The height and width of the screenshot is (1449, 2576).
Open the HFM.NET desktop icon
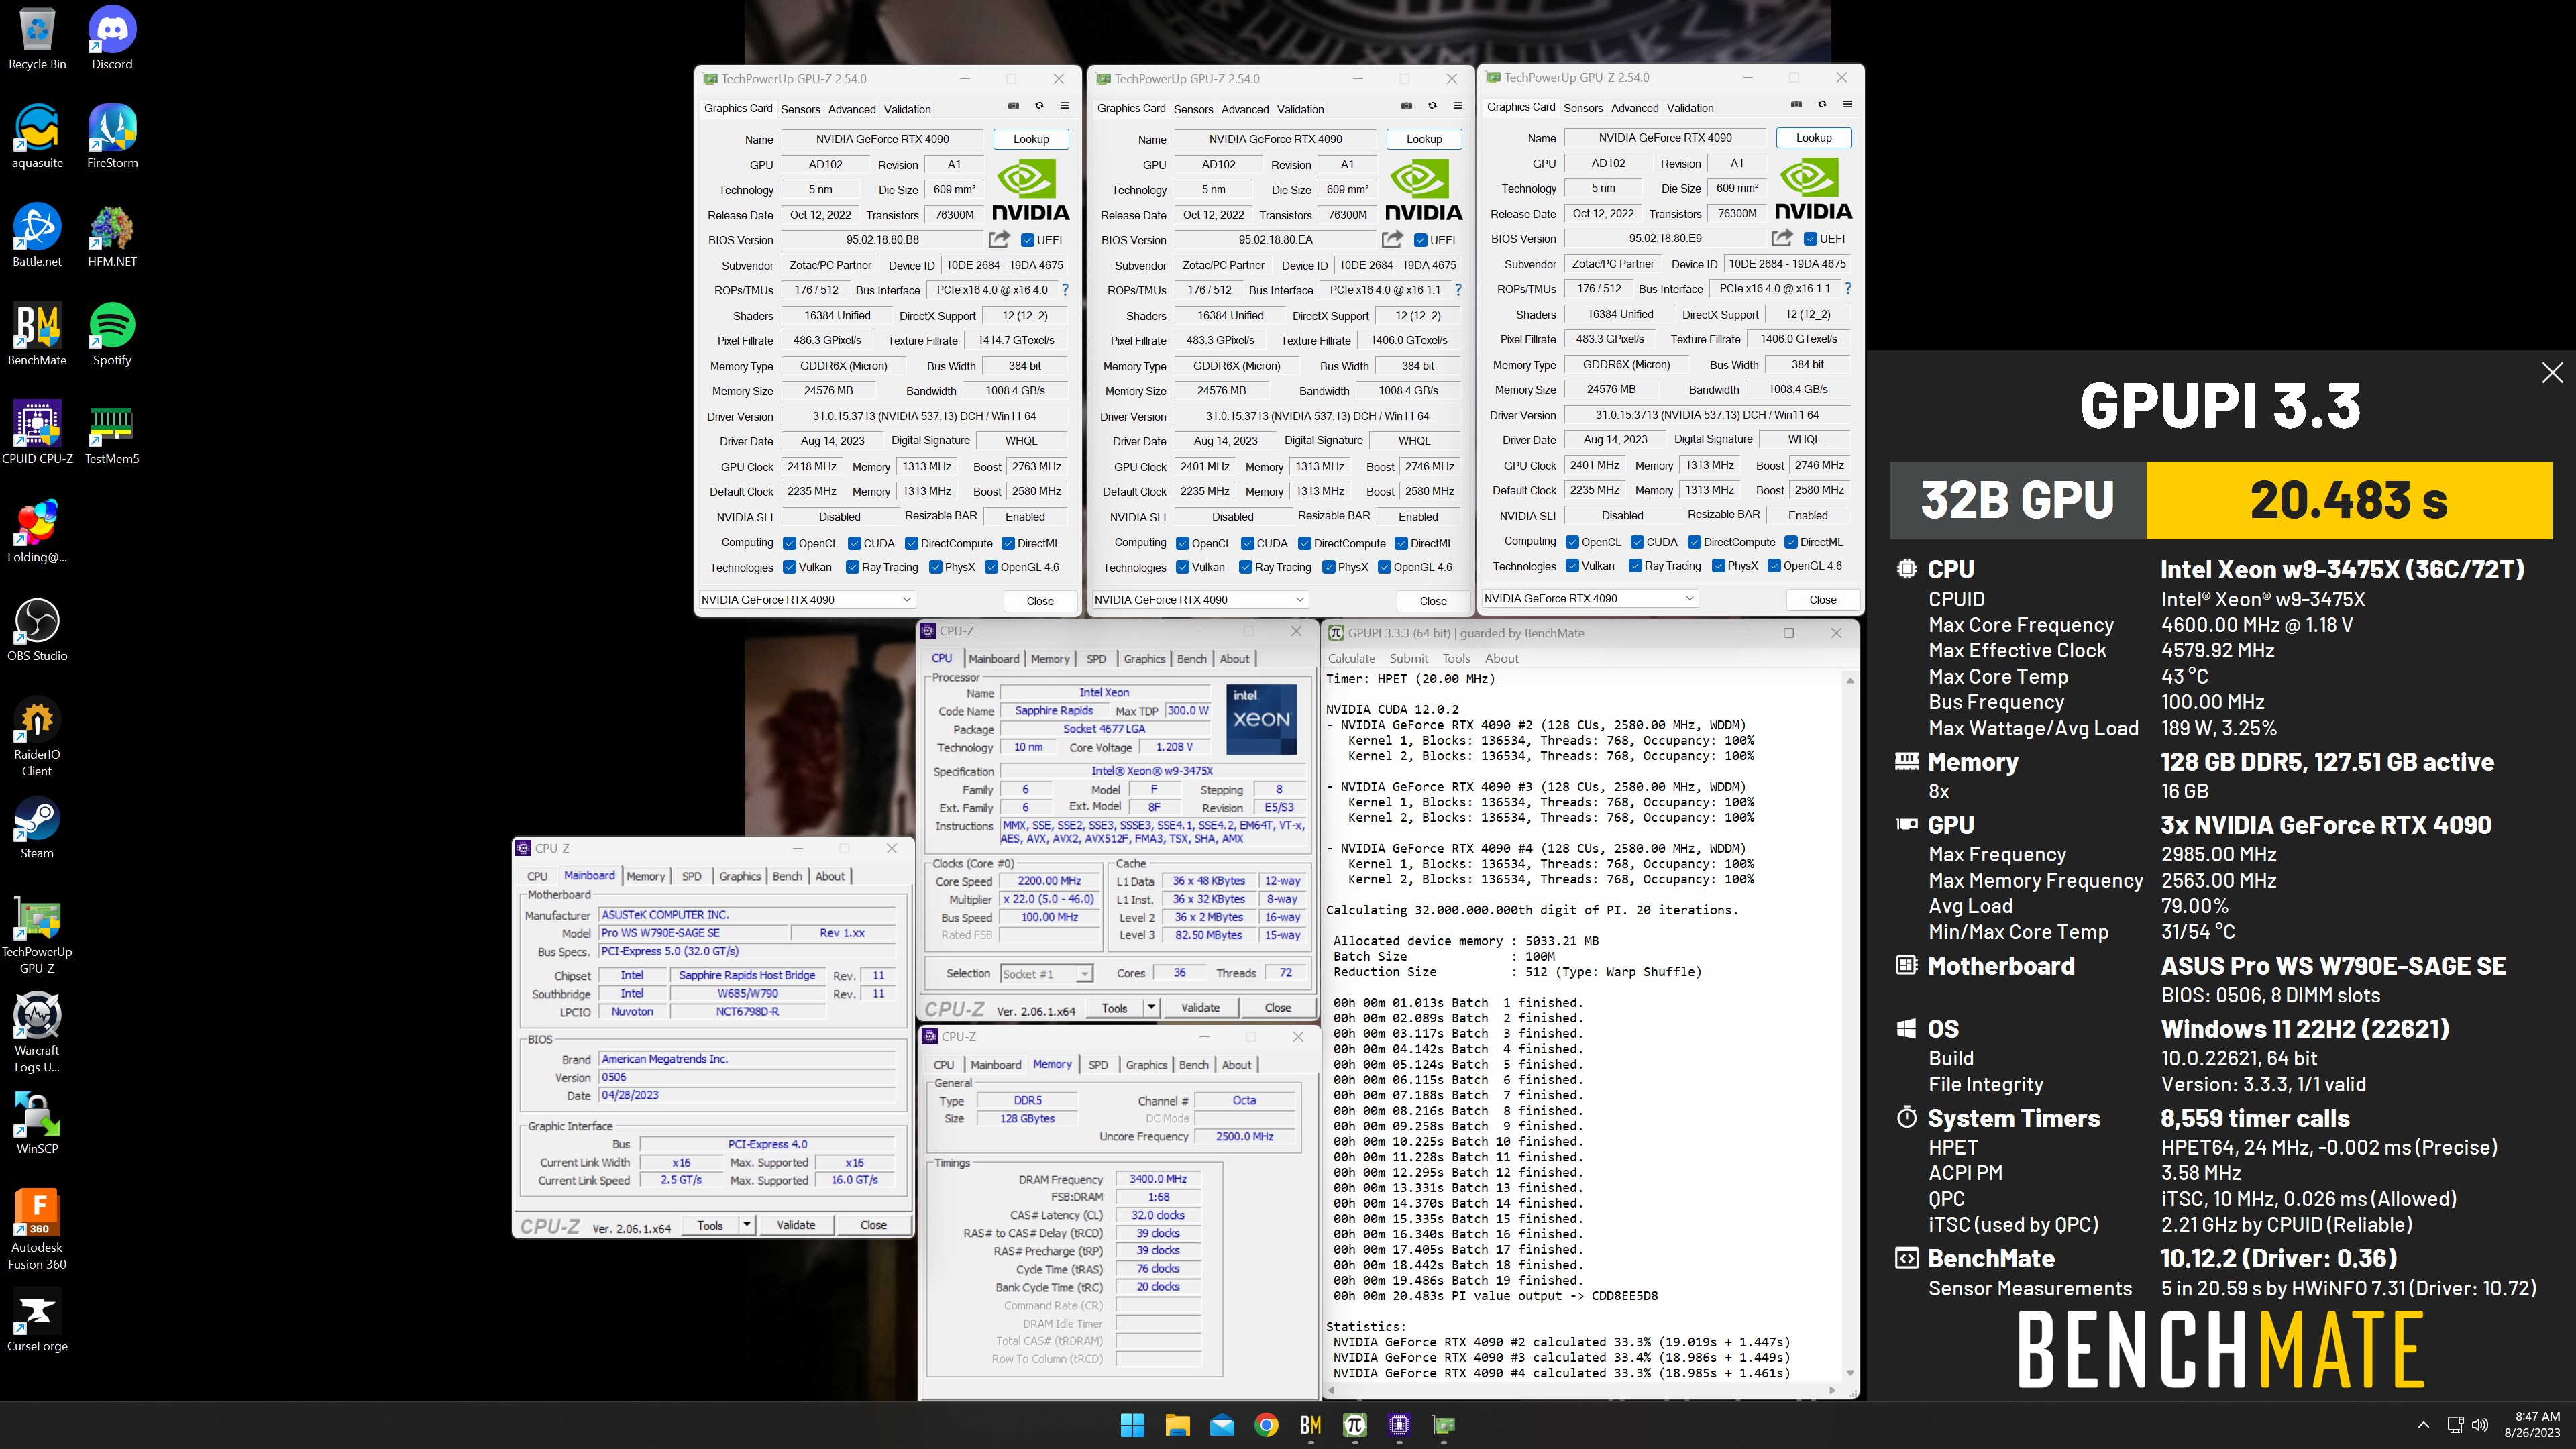tap(112, 236)
